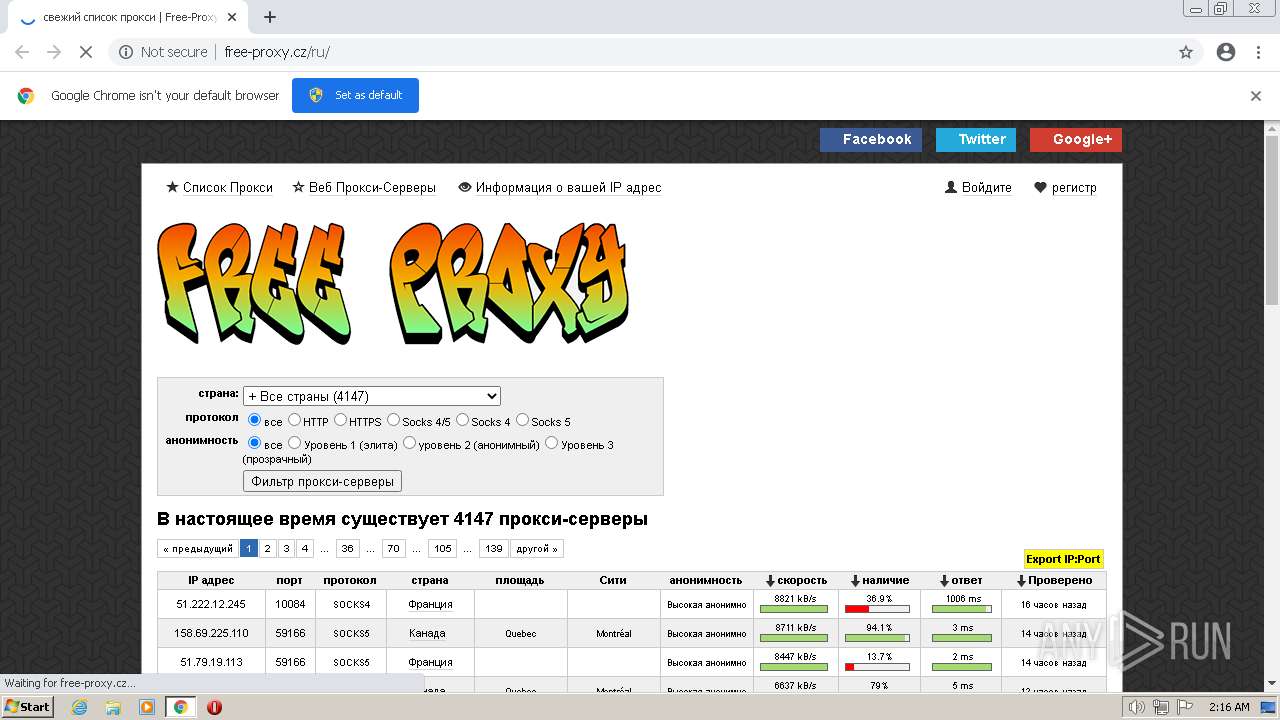Click the Set as default button
The height and width of the screenshot is (720, 1280).
[x=355, y=95]
